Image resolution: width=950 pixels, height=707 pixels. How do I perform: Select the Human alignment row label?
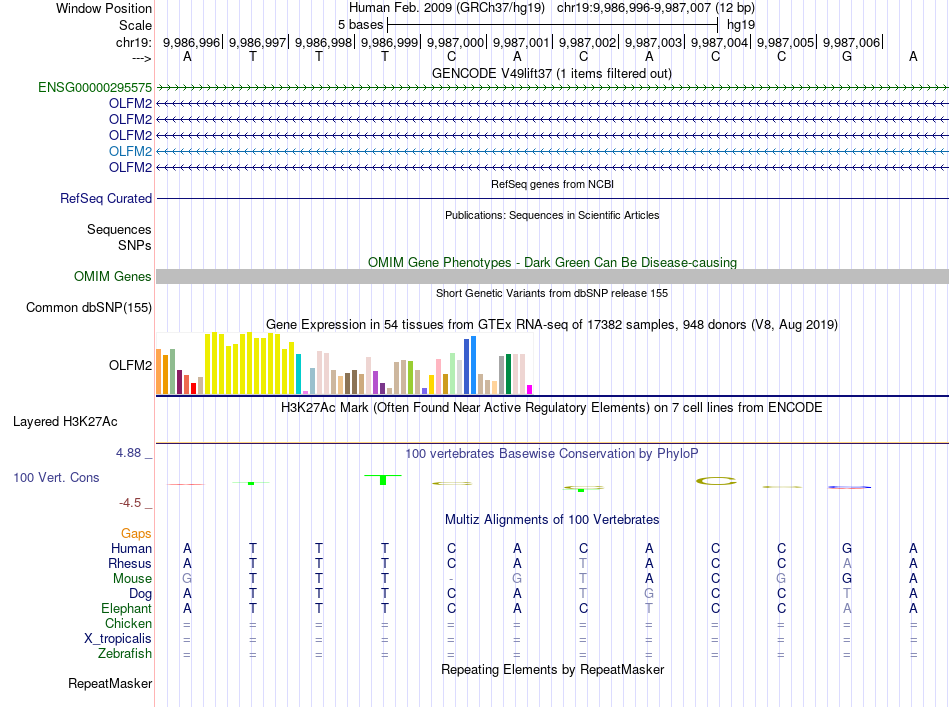(131, 549)
